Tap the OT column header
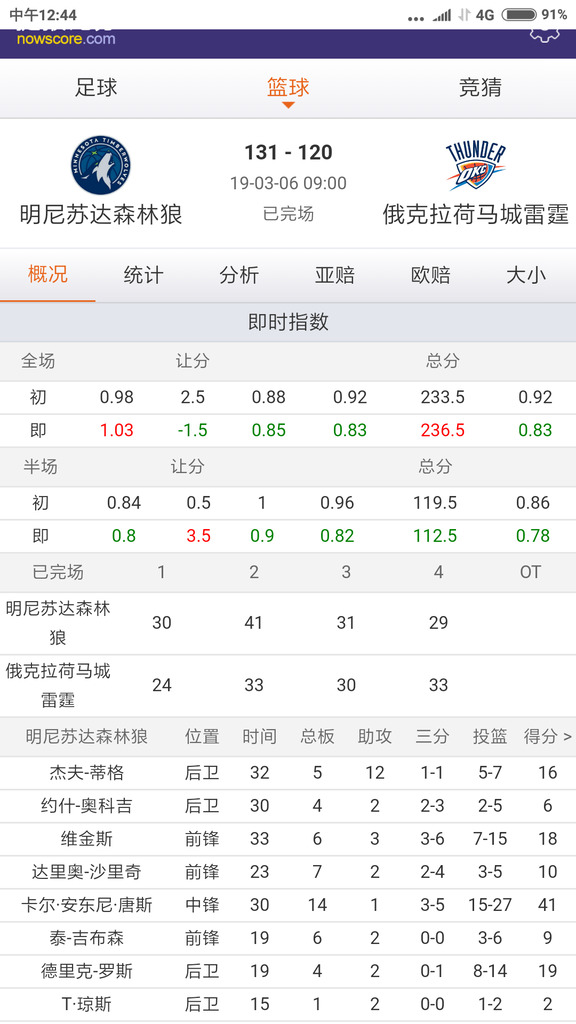This screenshot has height=1024, width=576. (x=530, y=572)
